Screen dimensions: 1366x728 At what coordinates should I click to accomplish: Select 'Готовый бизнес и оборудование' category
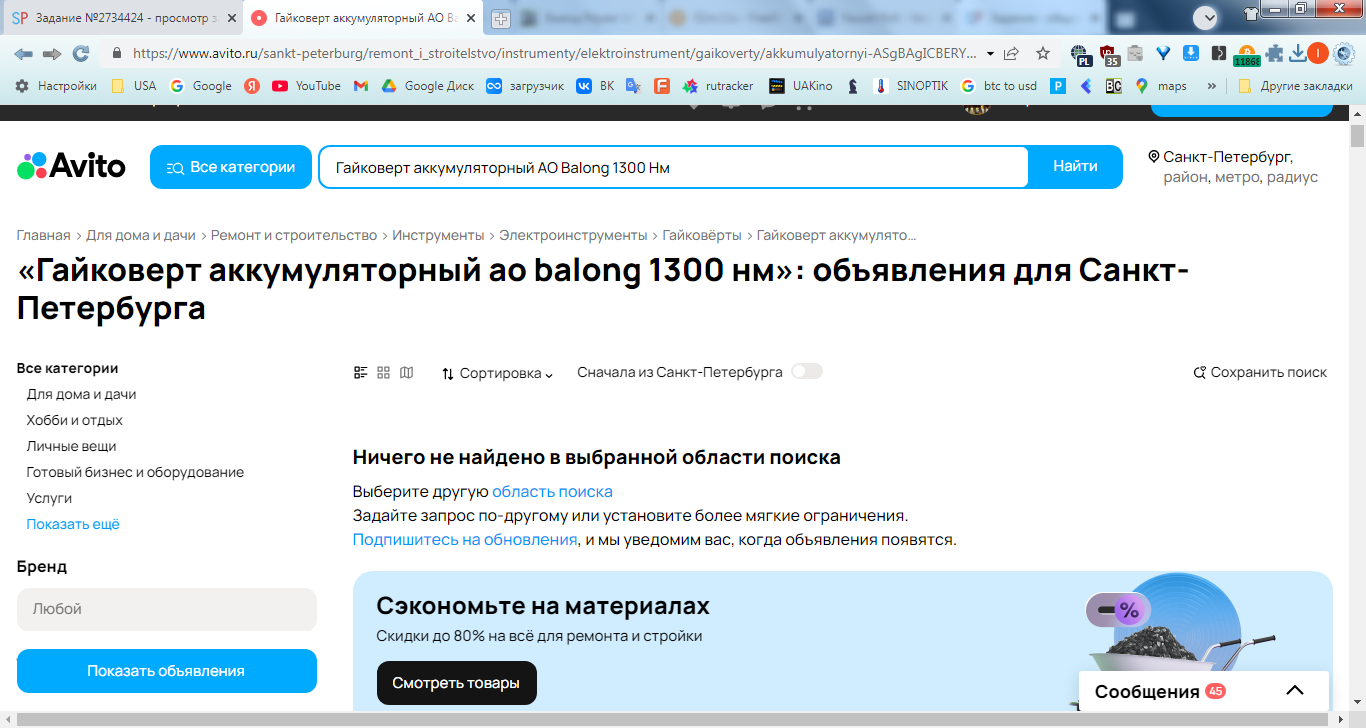135,472
